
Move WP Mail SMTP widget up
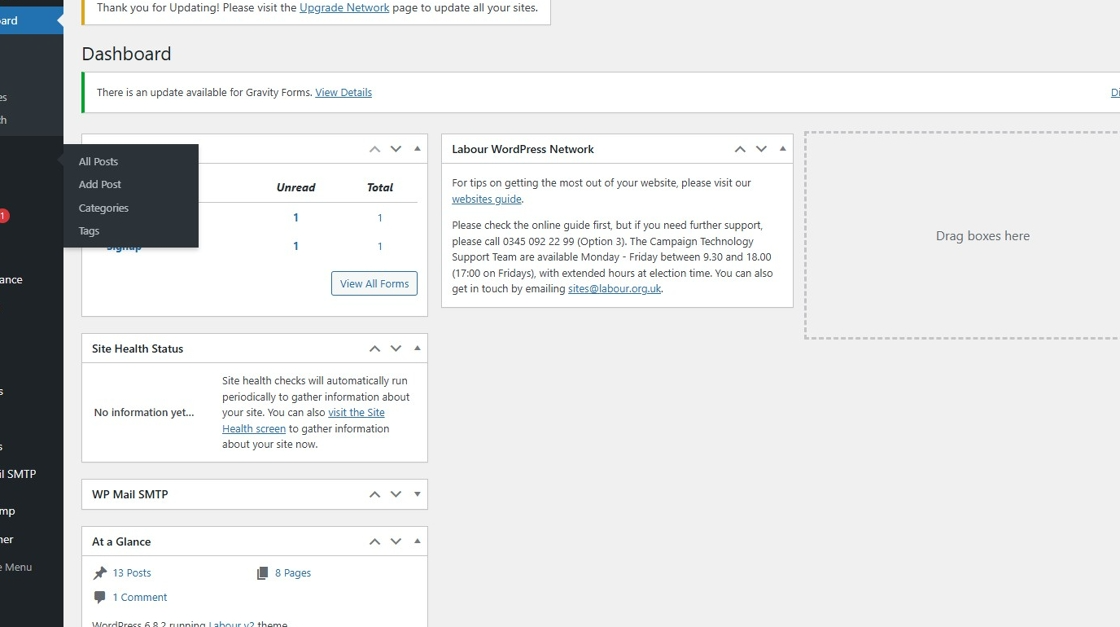tap(374, 494)
